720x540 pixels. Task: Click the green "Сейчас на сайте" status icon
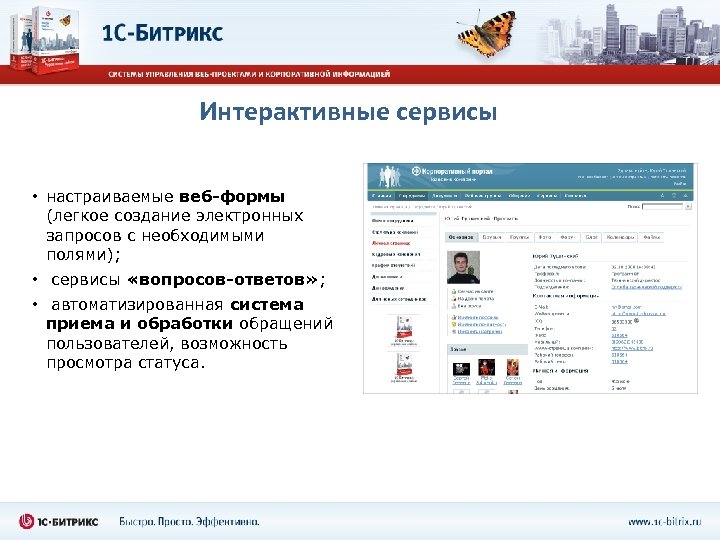point(454,292)
